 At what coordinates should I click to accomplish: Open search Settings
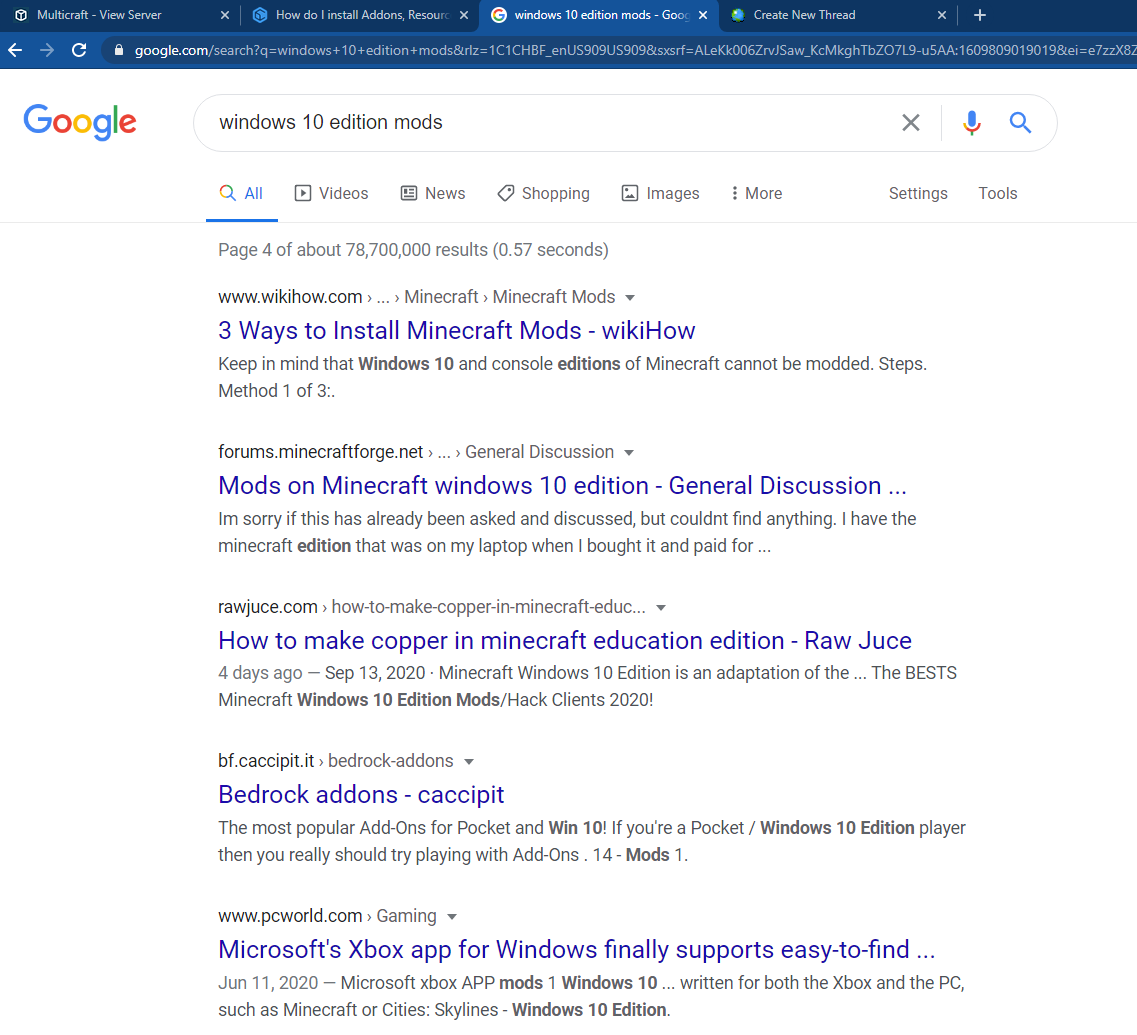coord(918,194)
